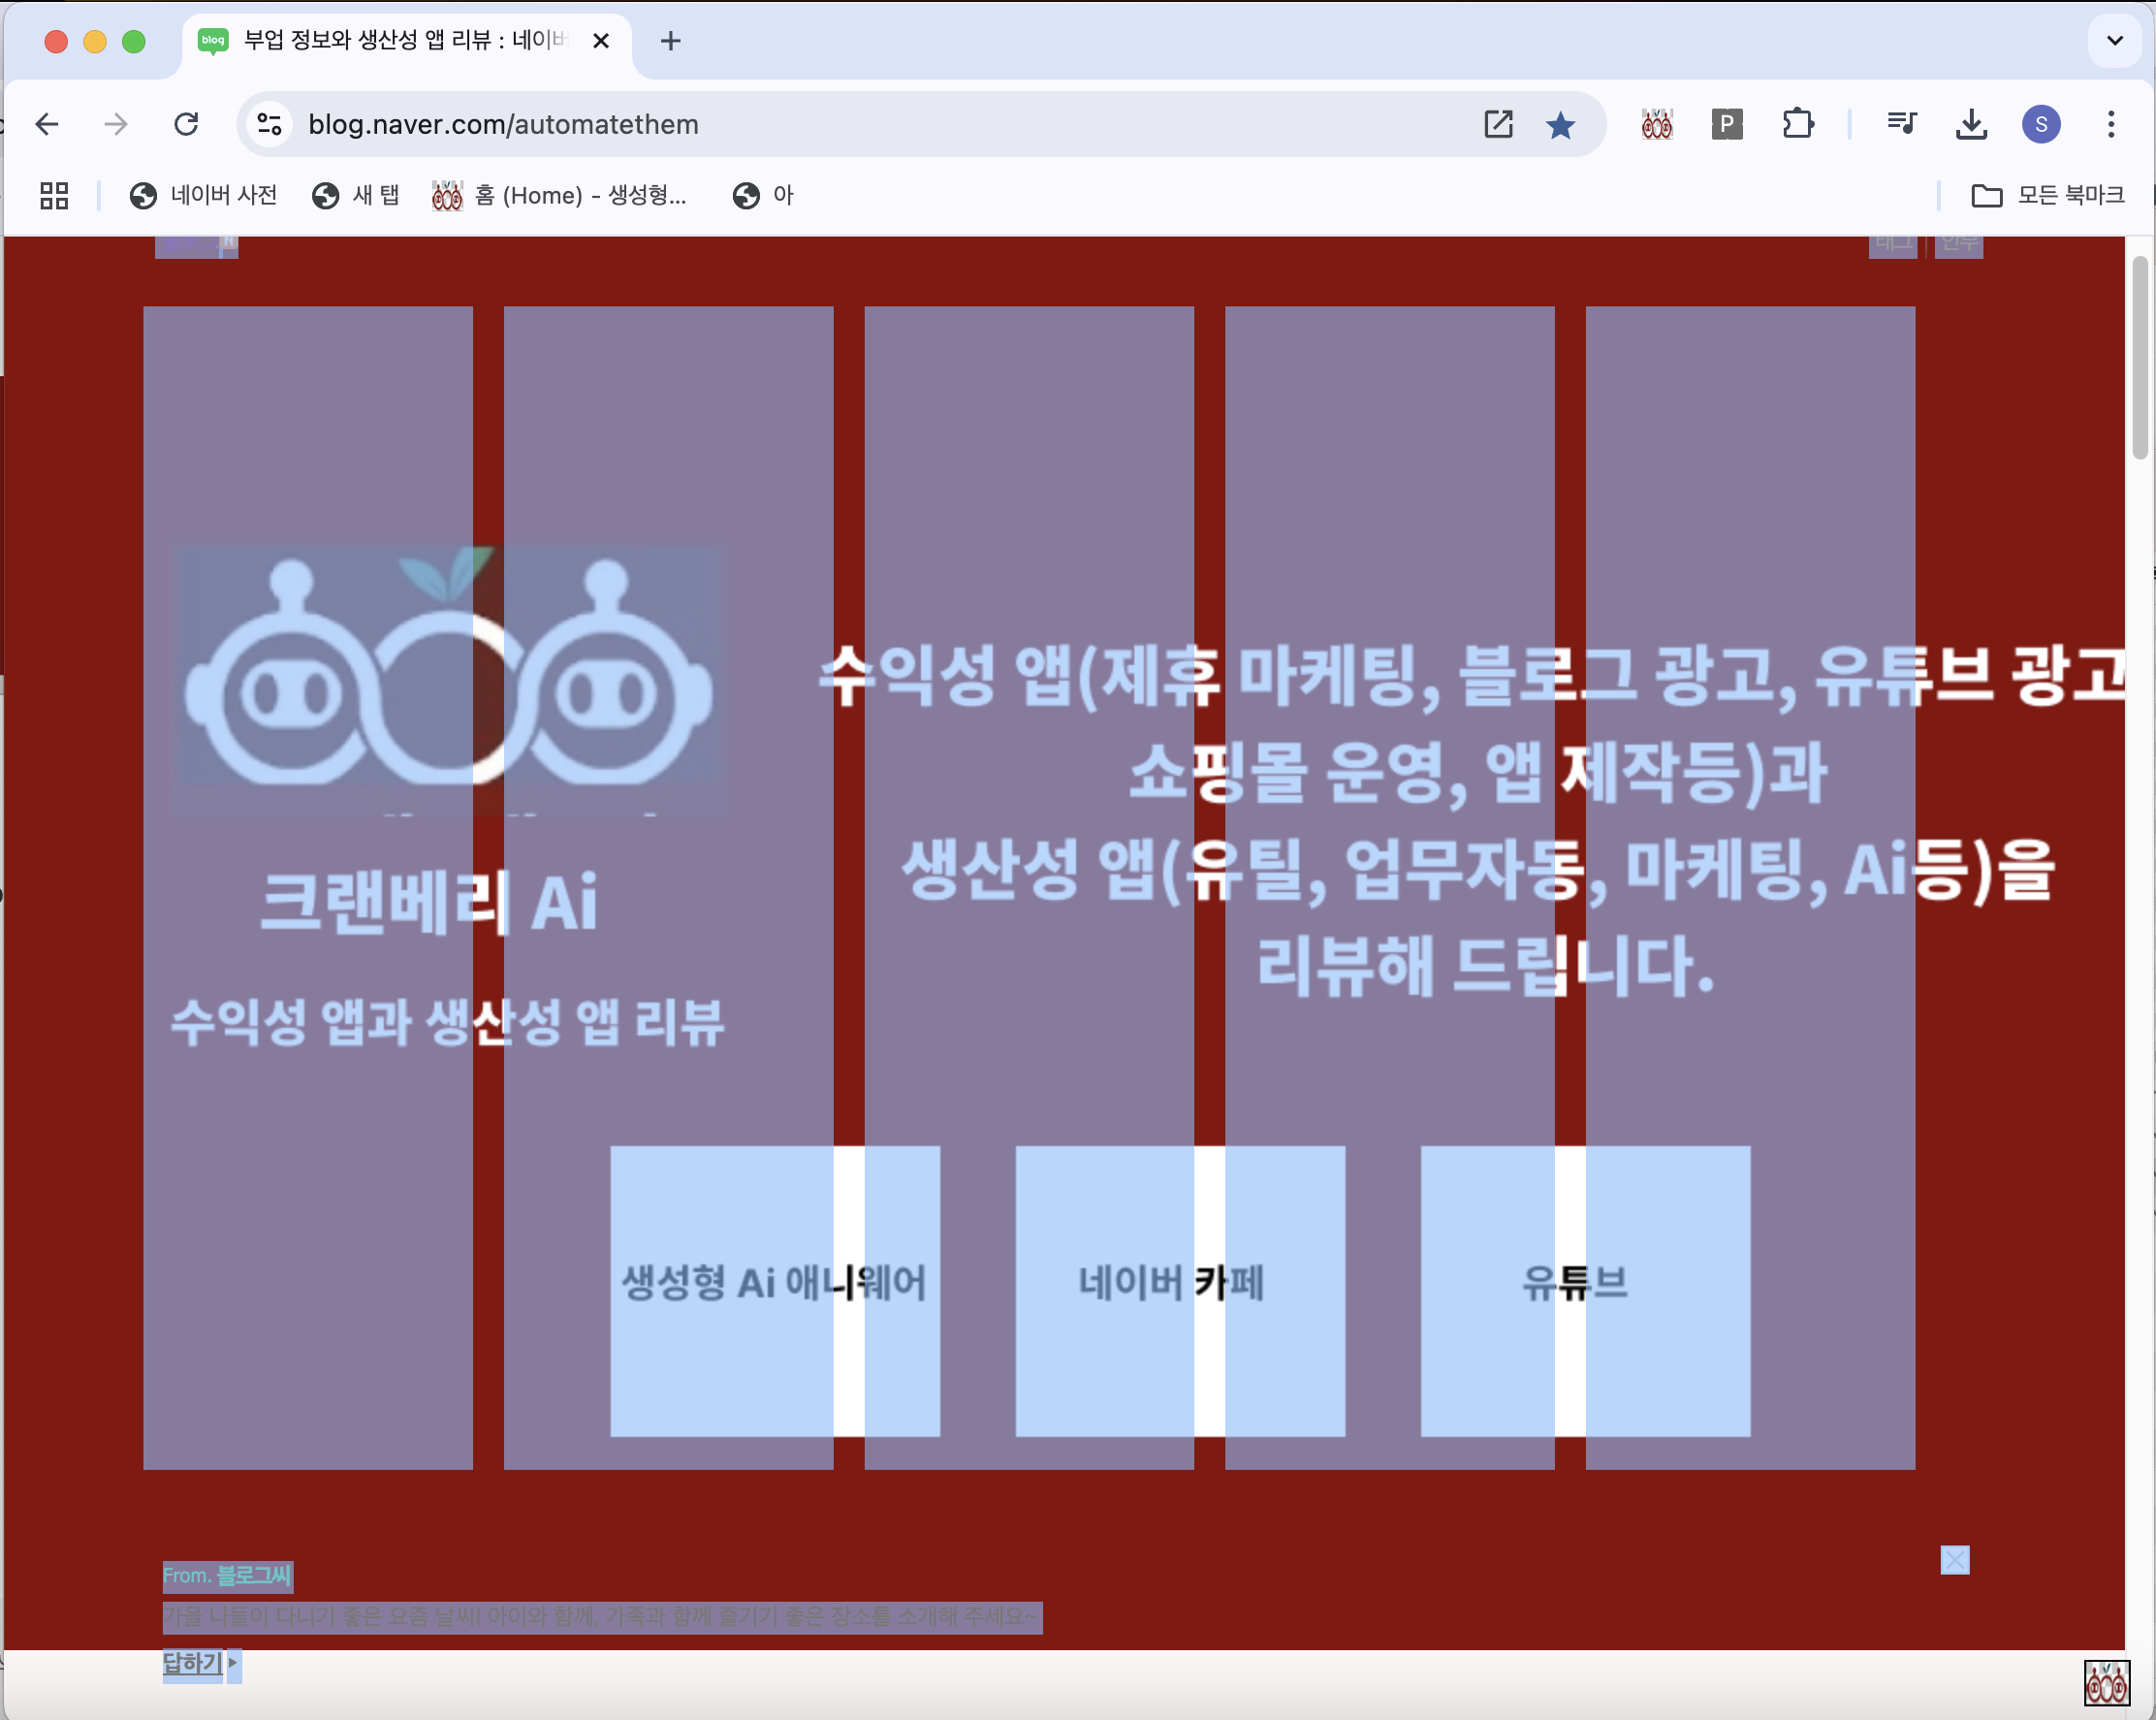Select the 부업 정보와 생산성 앱 리뷰 tab
This screenshot has width=2156, height=1720.
407,41
